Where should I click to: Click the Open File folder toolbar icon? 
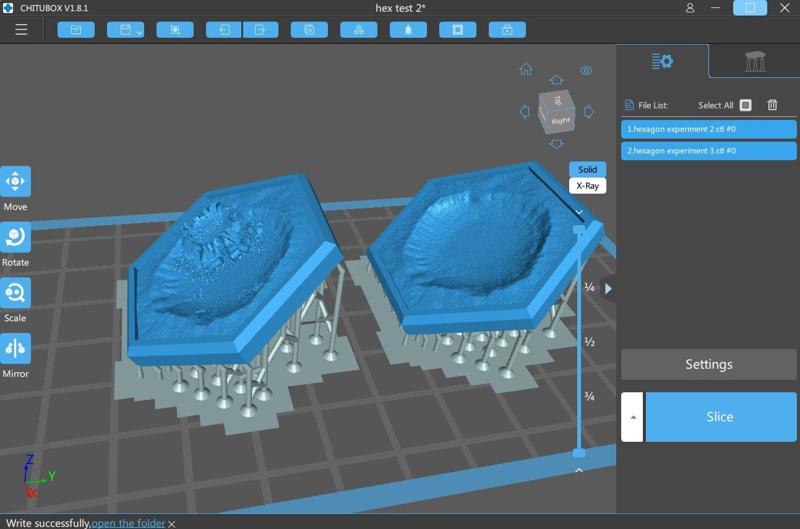[76, 30]
